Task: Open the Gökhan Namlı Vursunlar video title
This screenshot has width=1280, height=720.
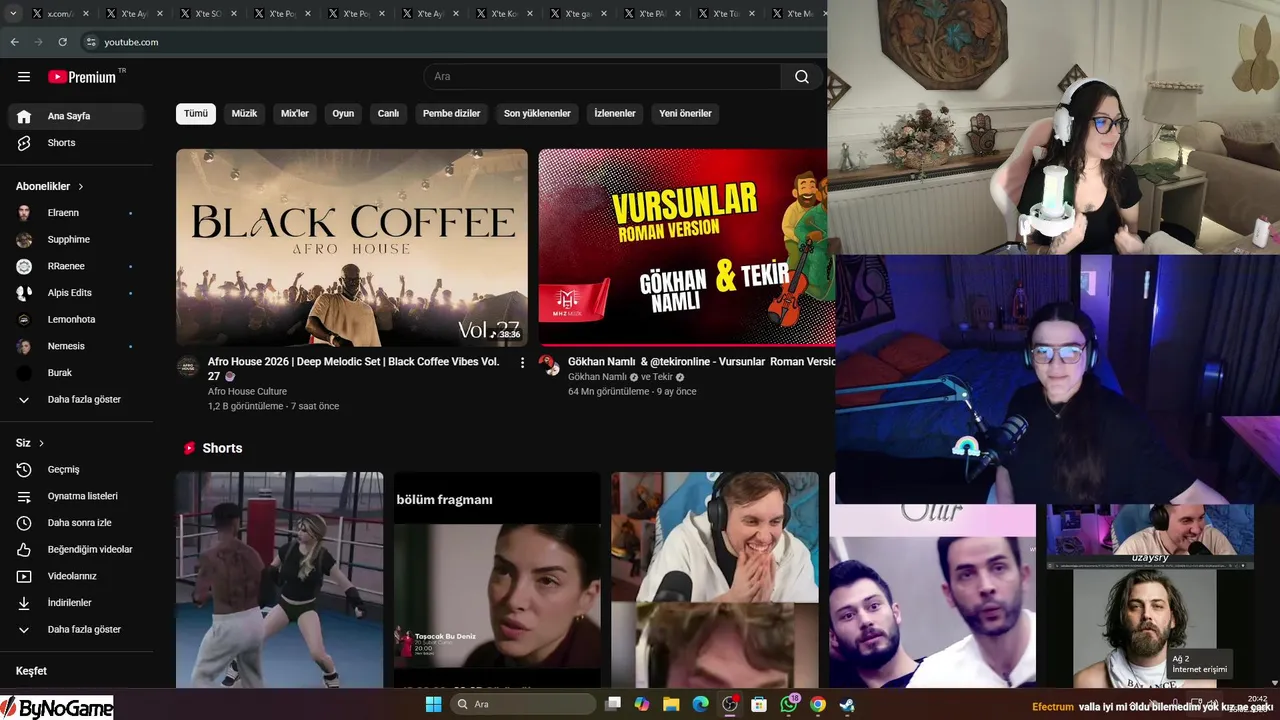Action: (x=702, y=362)
